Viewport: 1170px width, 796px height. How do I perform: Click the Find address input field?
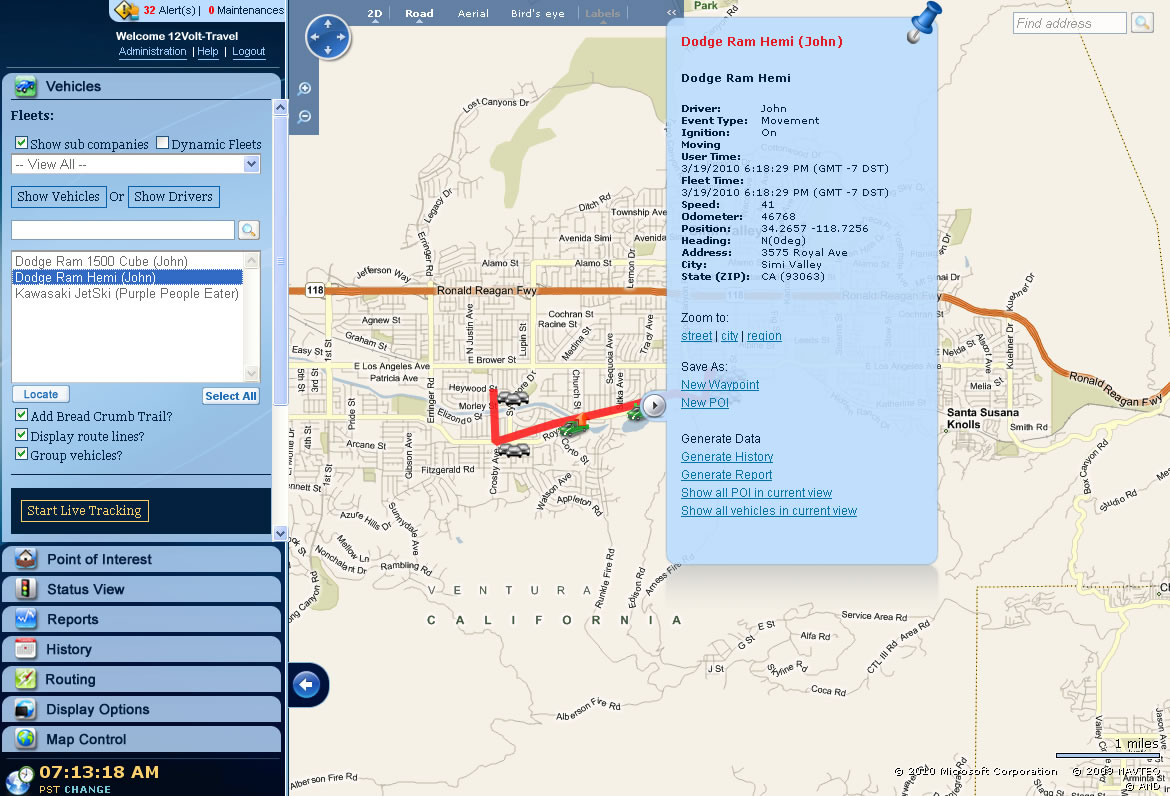pos(1069,23)
